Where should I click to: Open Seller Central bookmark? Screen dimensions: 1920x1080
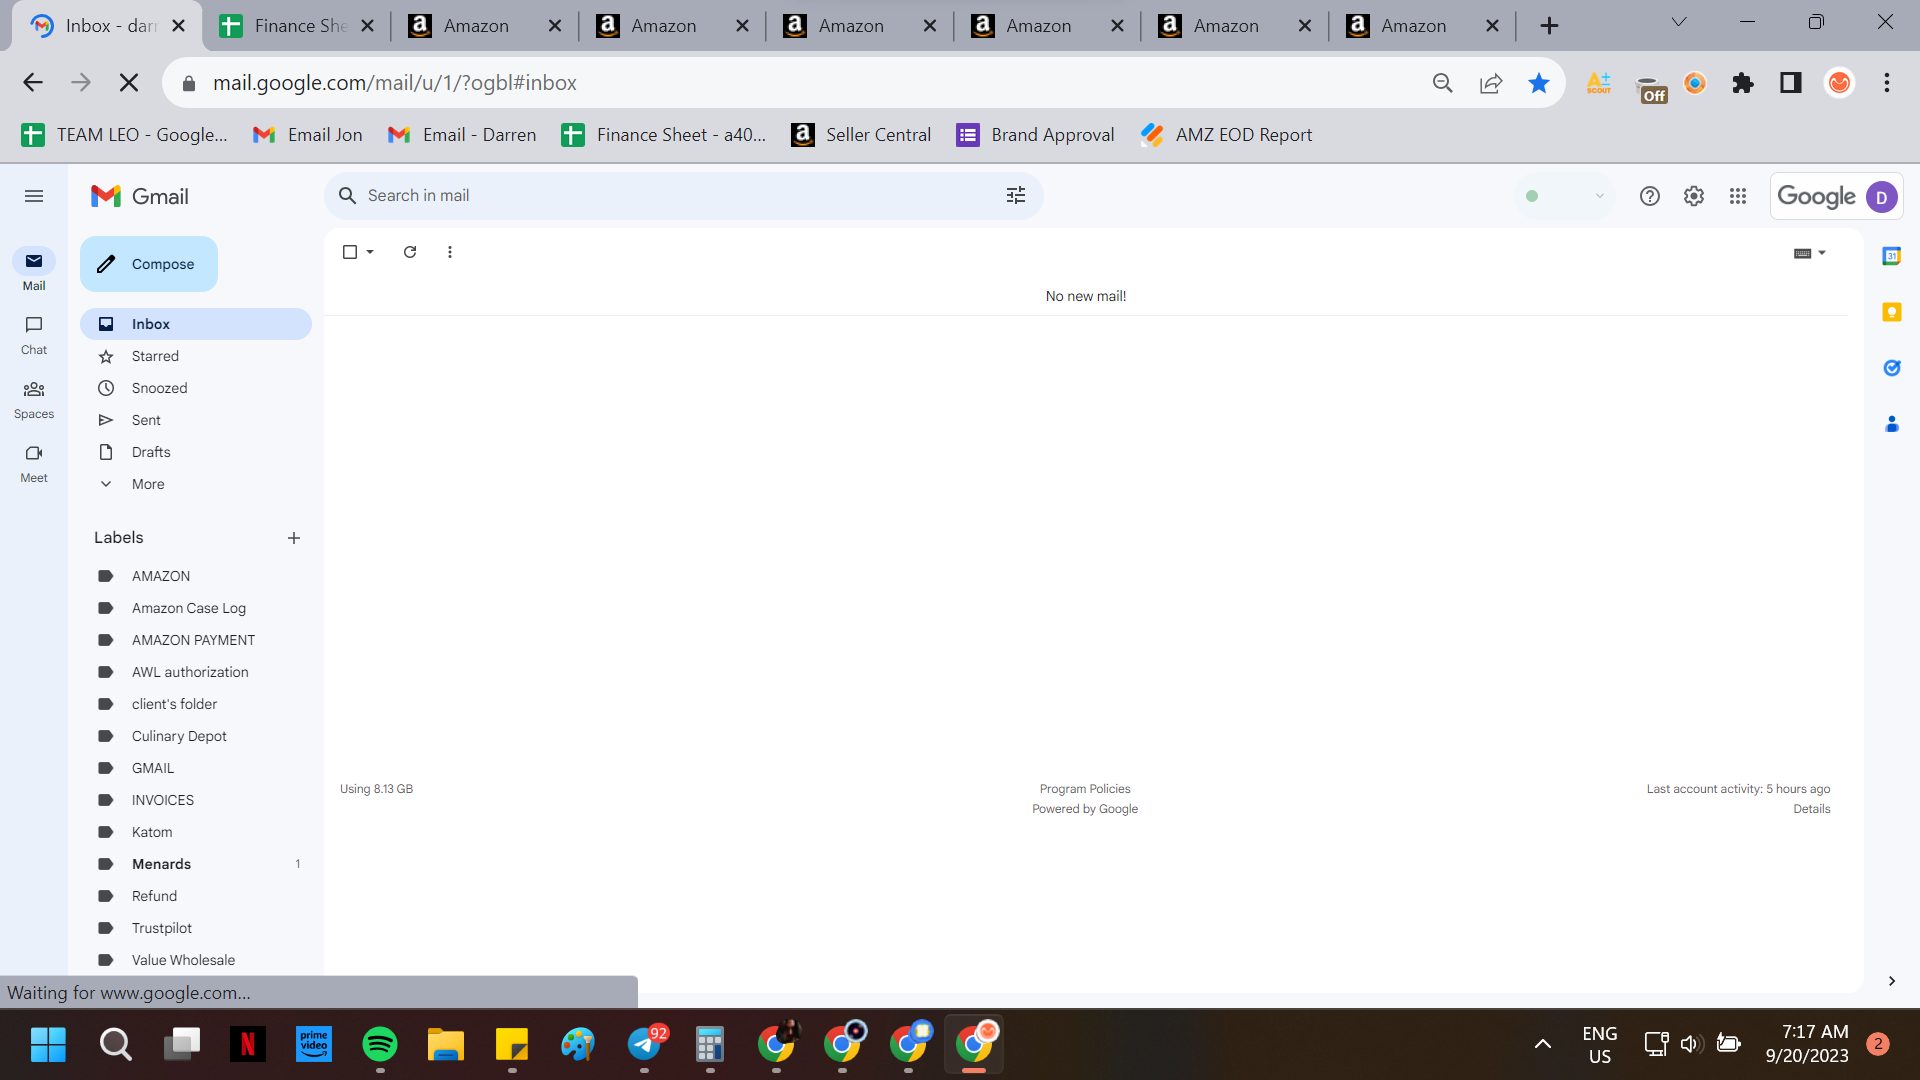click(861, 135)
